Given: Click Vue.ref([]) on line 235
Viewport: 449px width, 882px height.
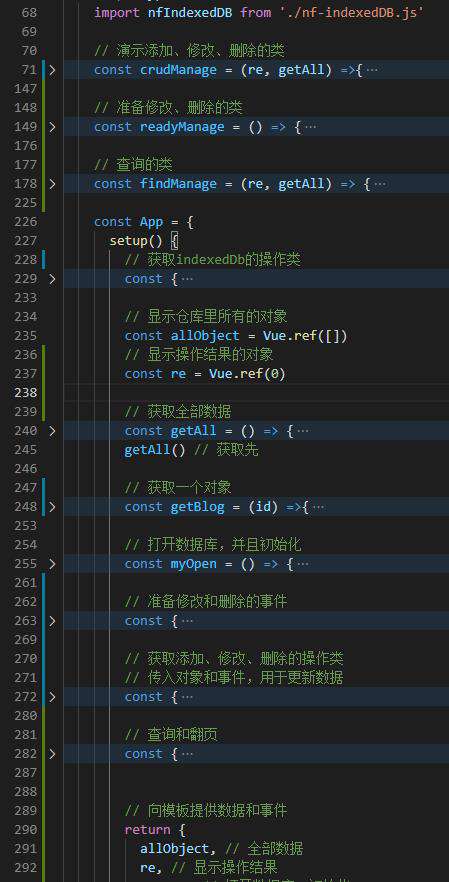Looking at the screenshot, I should pyautogui.click(x=305, y=336).
